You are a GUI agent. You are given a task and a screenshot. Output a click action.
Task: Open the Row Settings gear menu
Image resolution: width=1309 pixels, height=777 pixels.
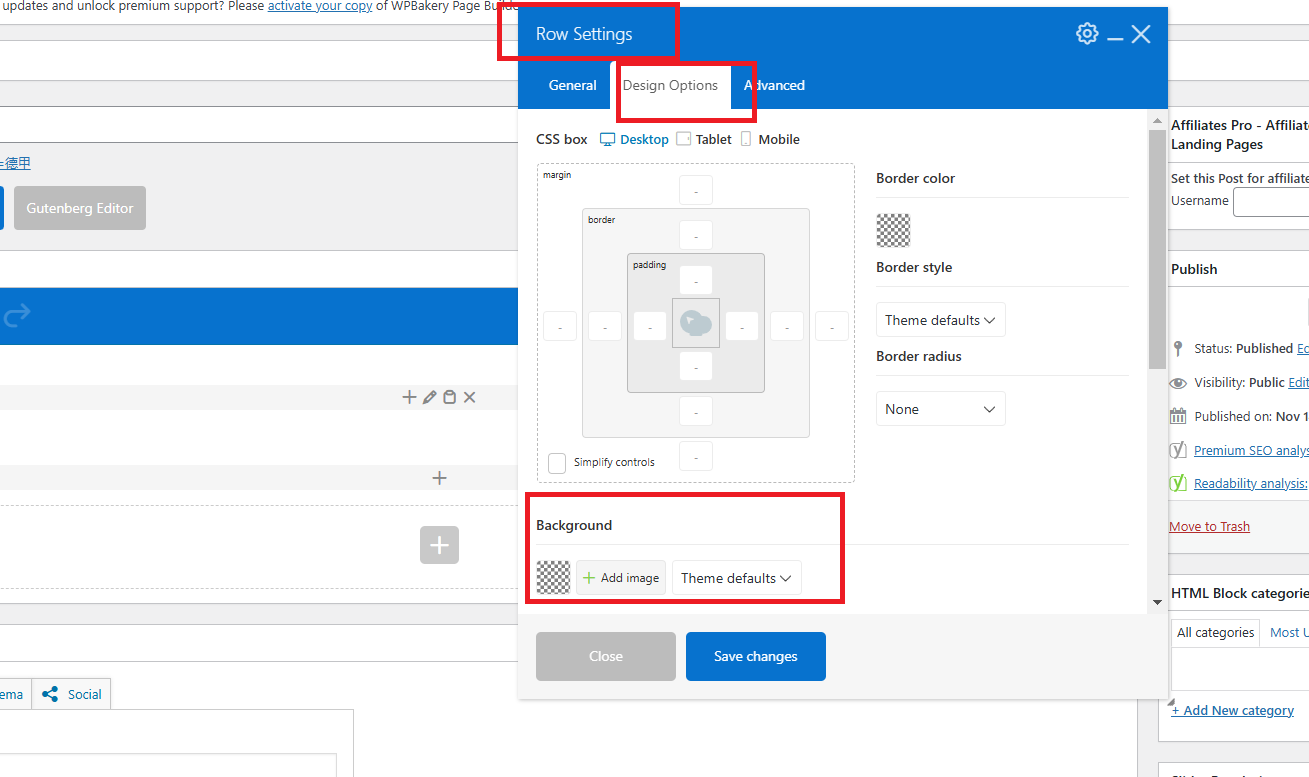coord(1087,34)
